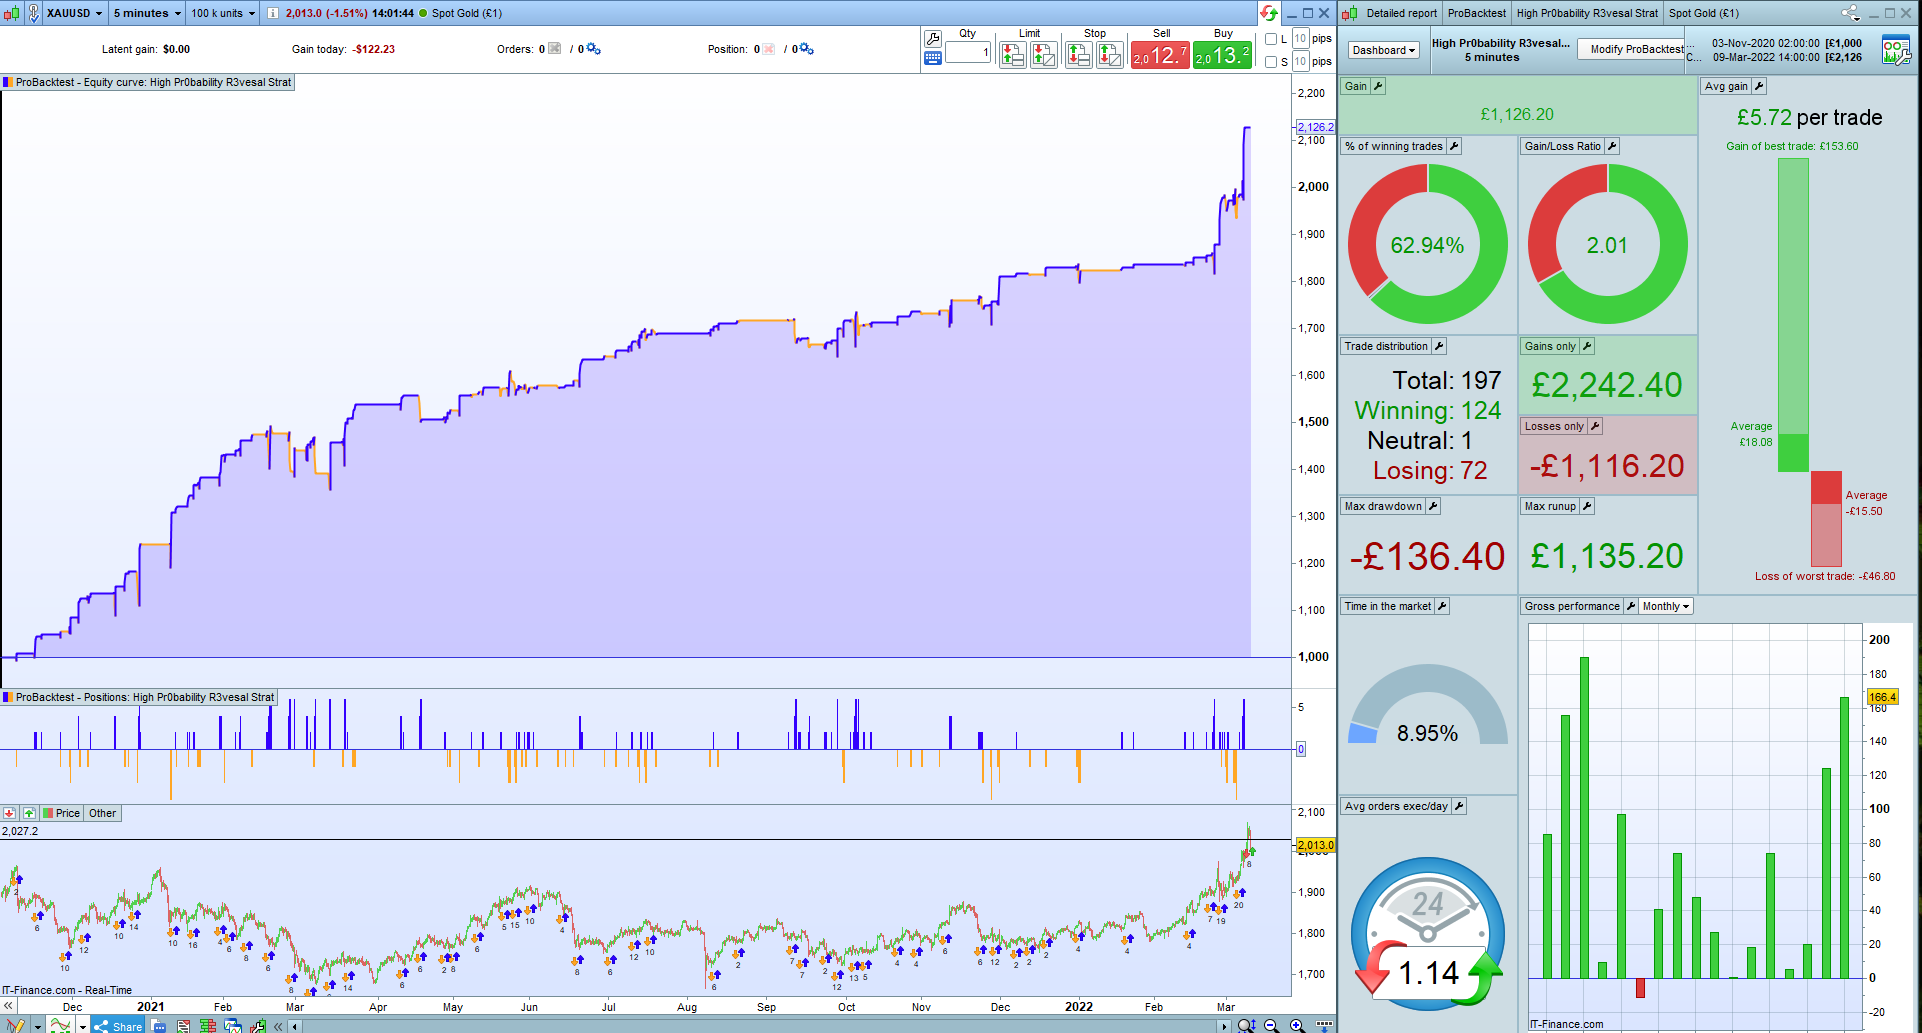Switch to the Detailed report tab
Screen dimensions: 1922x1033
[1401, 13]
